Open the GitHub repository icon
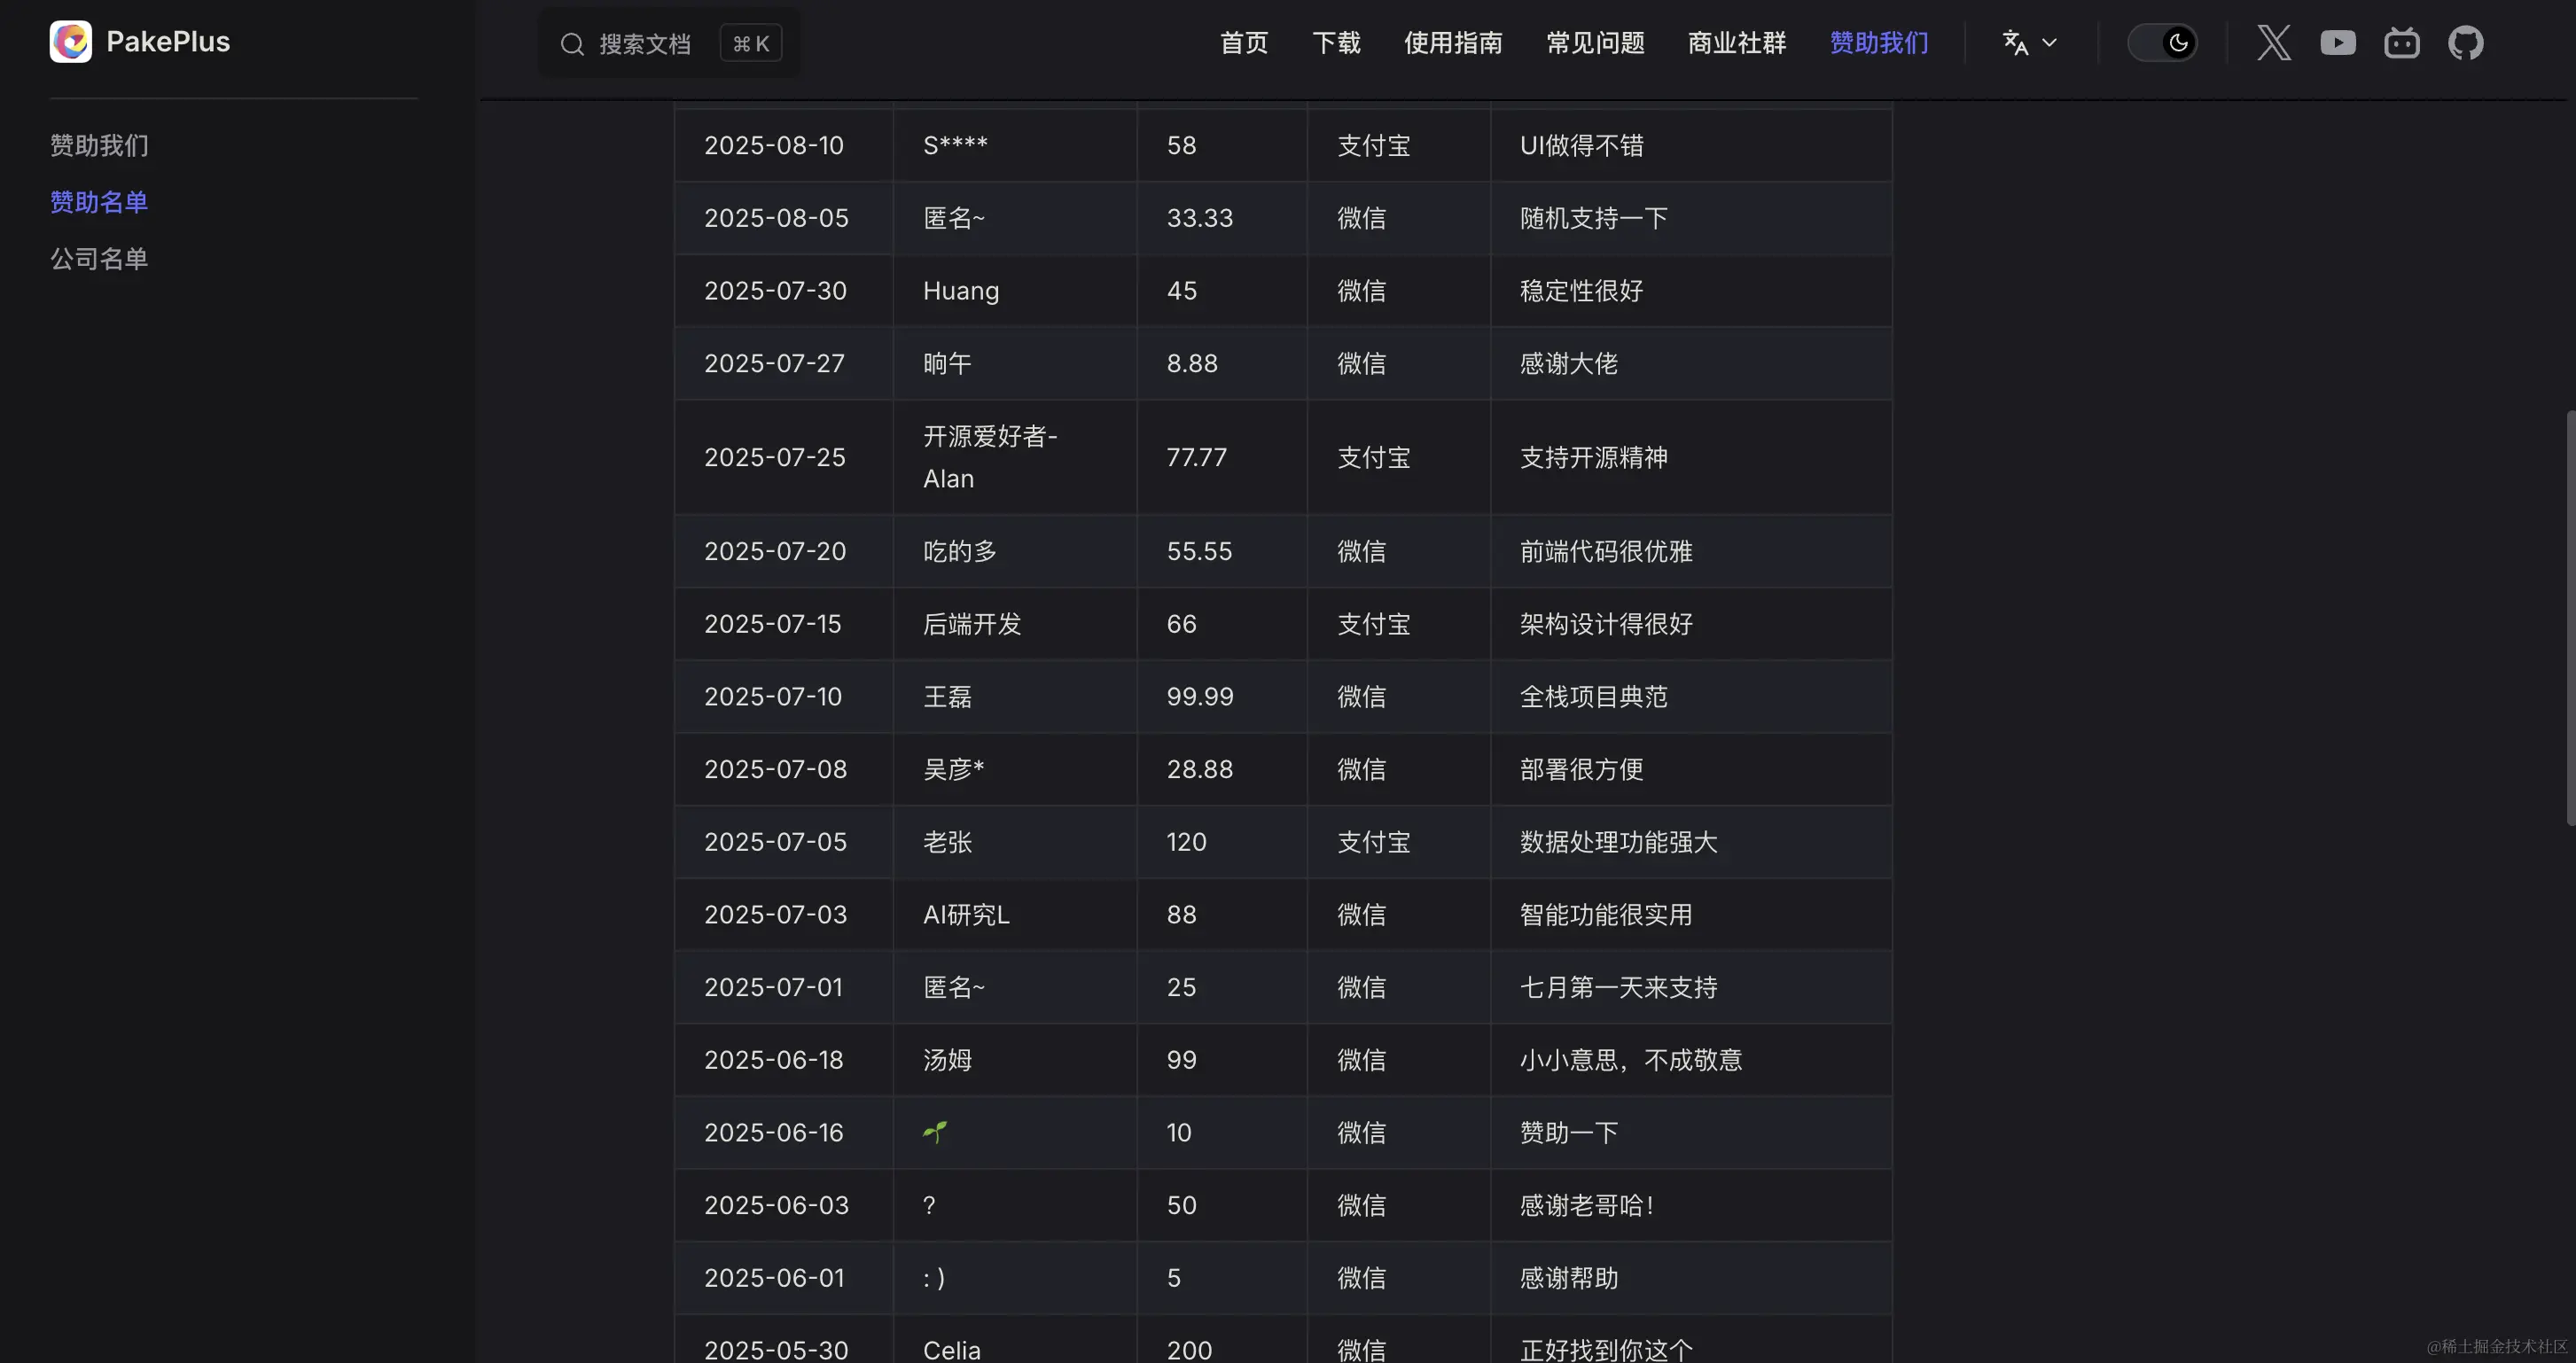The image size is (2576, 1363). (2465, 43)
